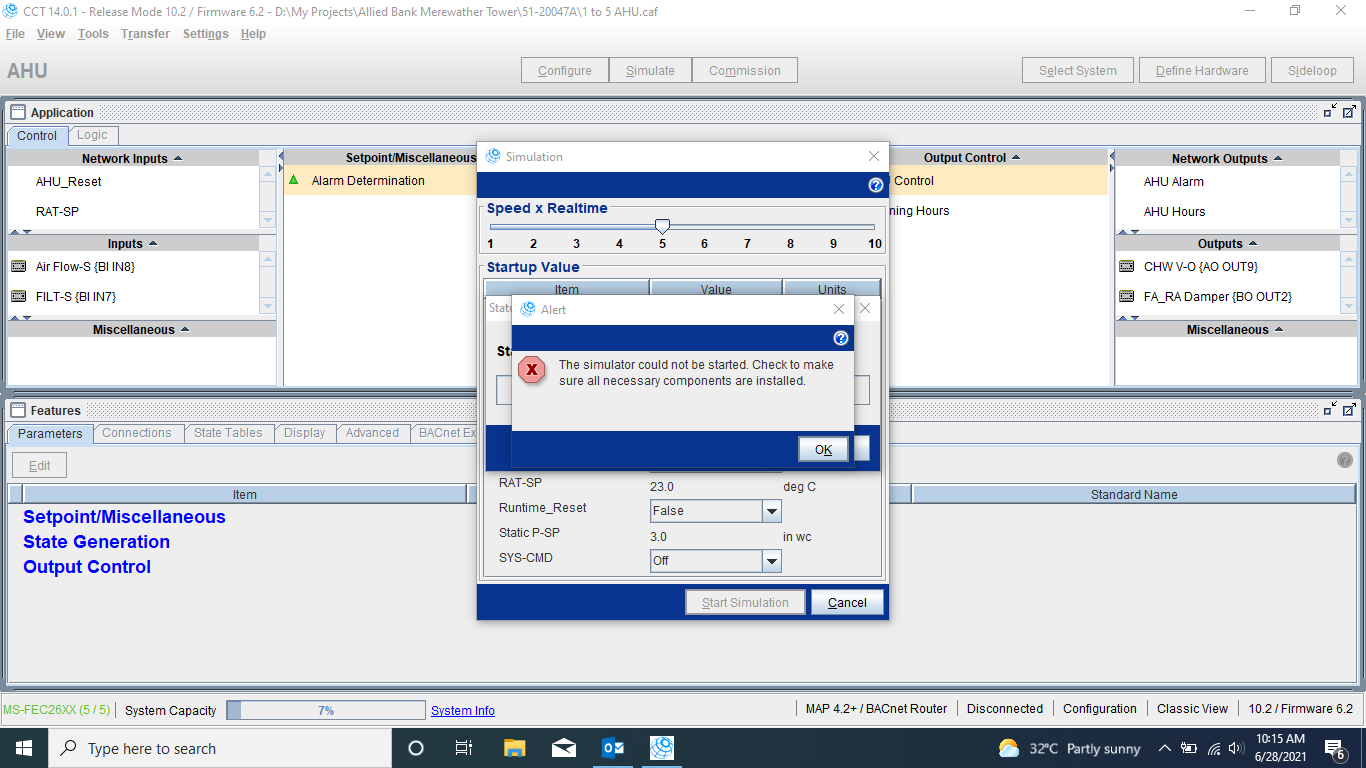Collapse the Network Outputs section
The height and width of the screenshot is (768, 1366).
1278,158
